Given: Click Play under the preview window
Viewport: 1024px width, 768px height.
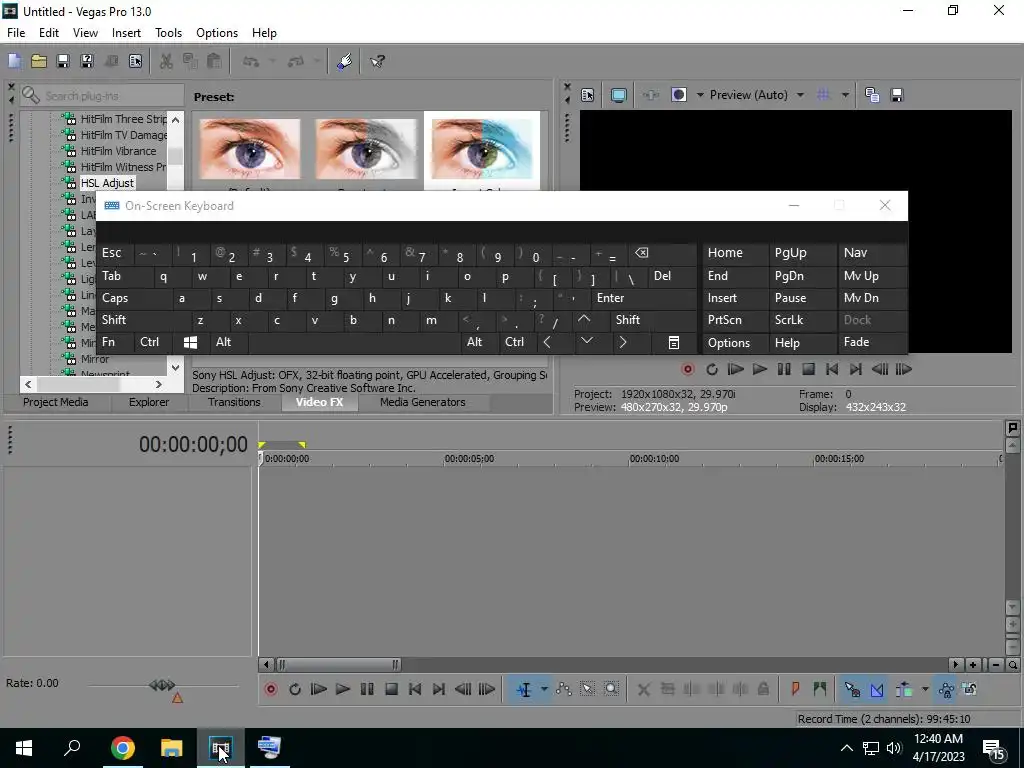Looking at the screenshot, I should pos(760,370).
